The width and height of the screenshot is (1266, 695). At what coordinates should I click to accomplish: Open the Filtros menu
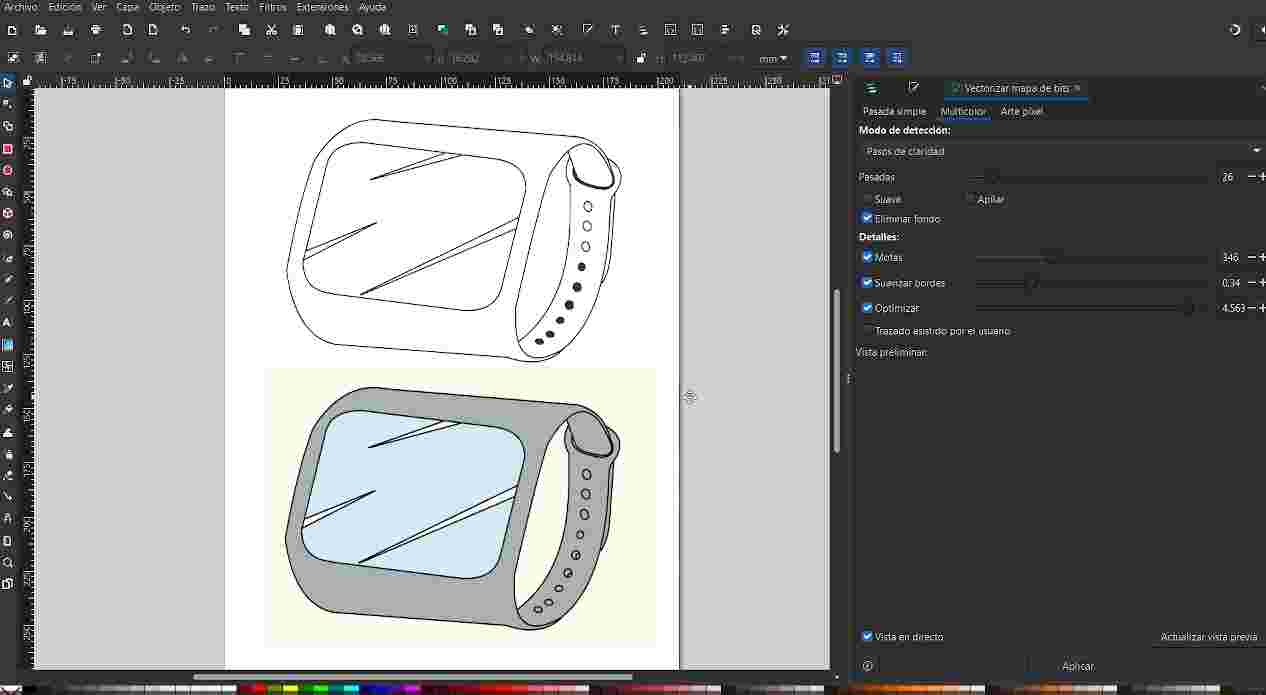coord(272,7)
